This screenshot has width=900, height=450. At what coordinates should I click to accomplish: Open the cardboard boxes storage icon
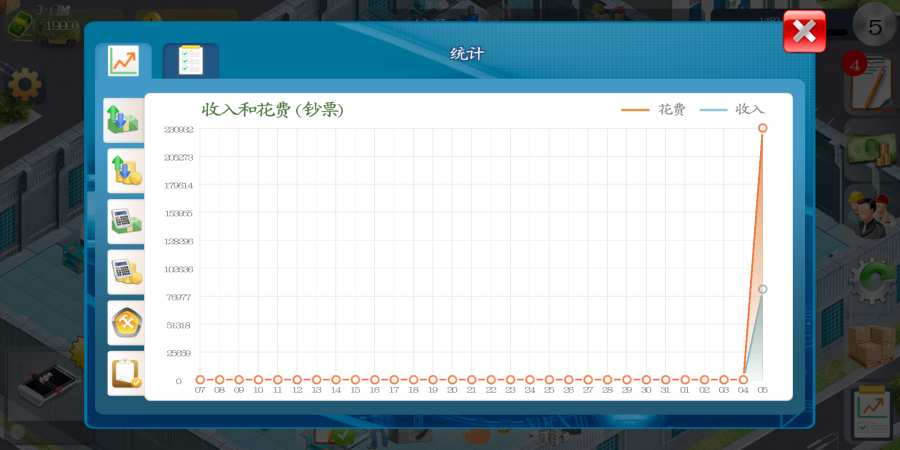[871, 345]
